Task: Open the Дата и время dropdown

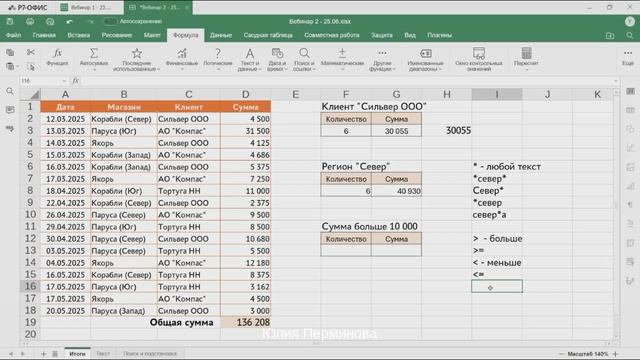Action: click(277, 59)
